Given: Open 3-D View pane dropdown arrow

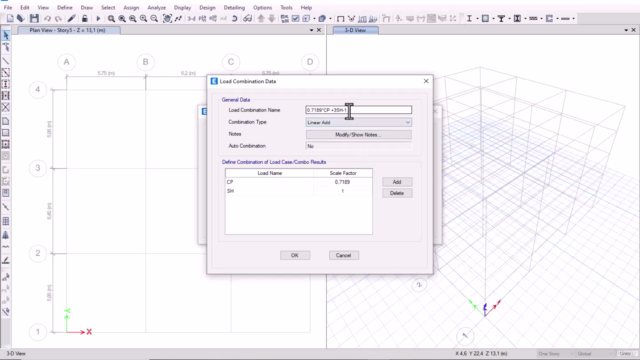Looking at the screenshot, I should (626, 30).
